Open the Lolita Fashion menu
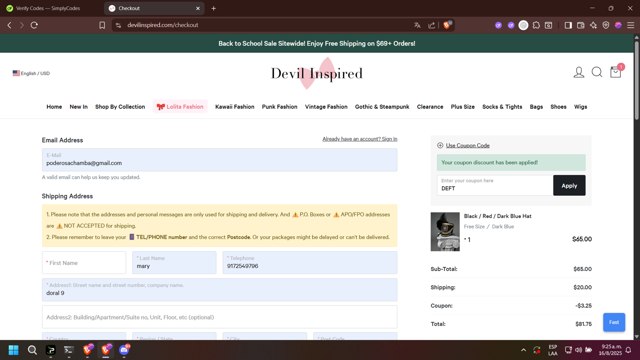Image resolution: width=640 pixels, height=360 pixels. 180,107
